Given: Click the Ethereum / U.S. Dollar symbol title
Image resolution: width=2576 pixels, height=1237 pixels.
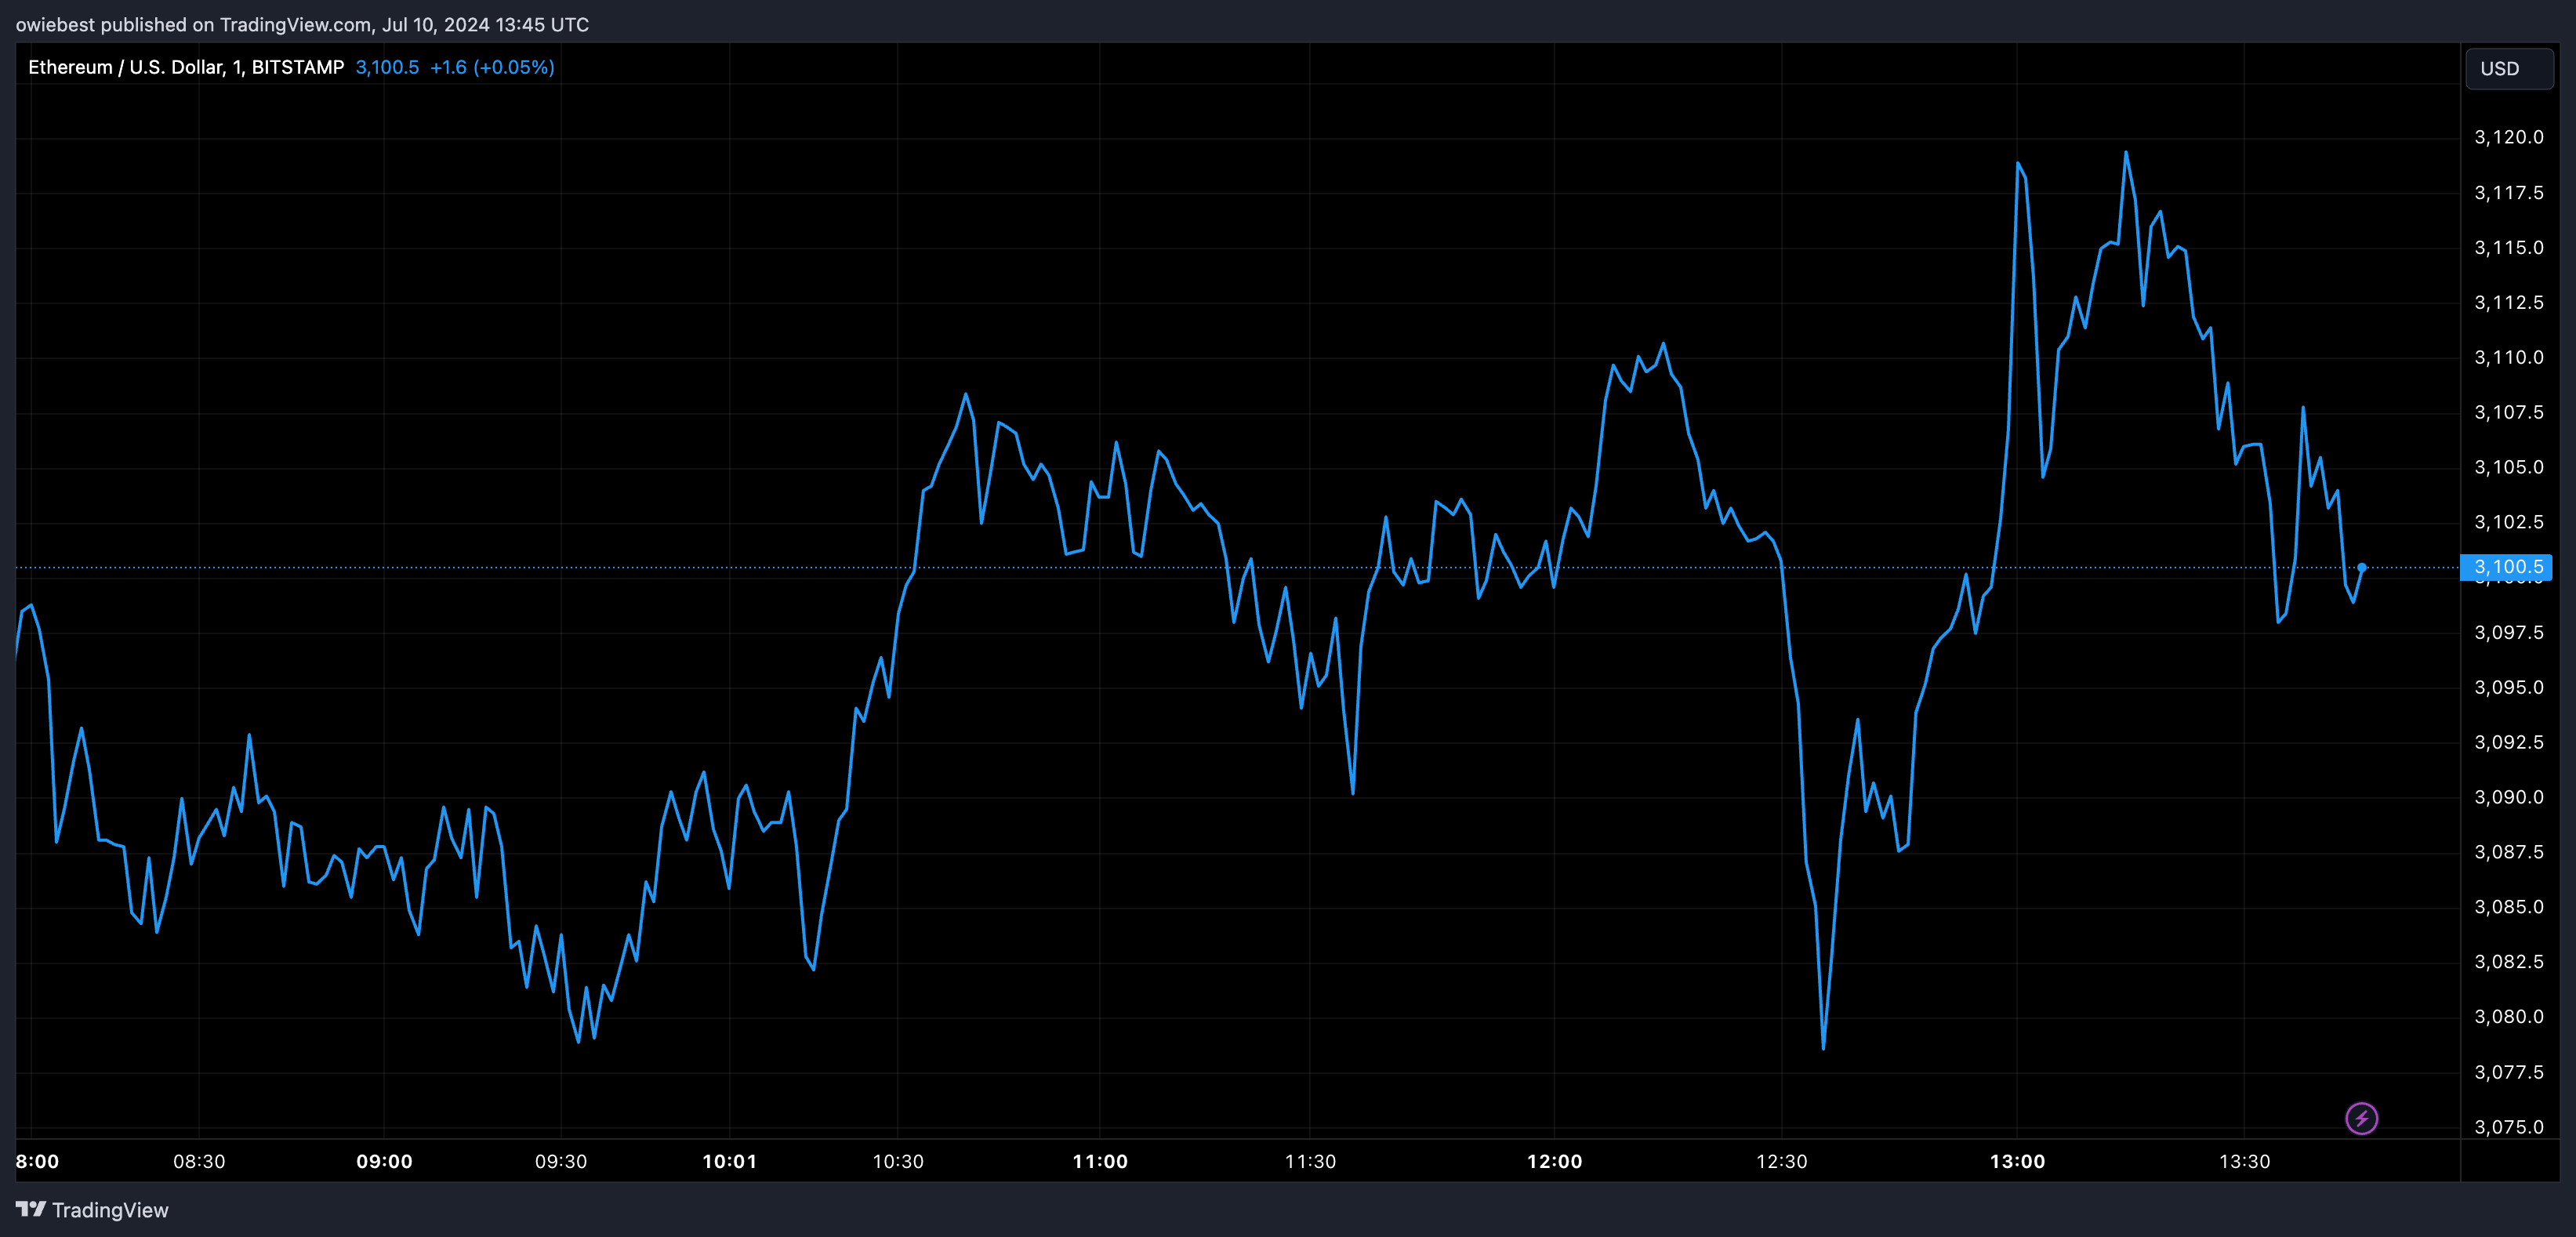Looking at the screenshot, I should (x=186, y=67).
